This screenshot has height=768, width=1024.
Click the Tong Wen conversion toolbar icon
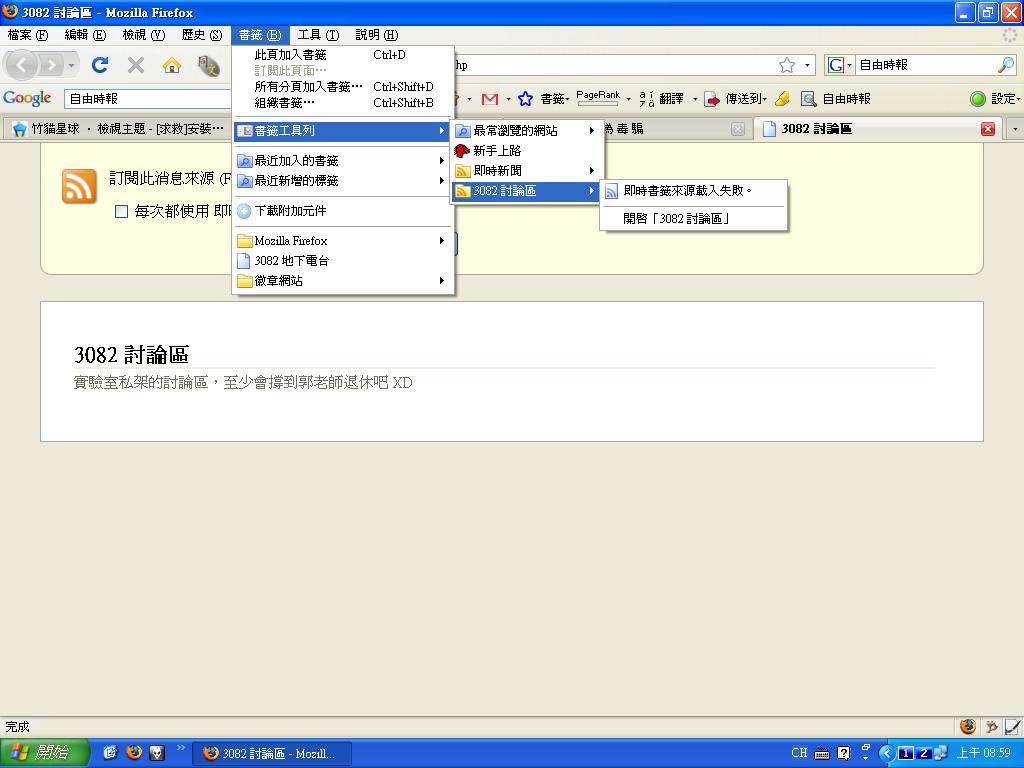(208, 65)
